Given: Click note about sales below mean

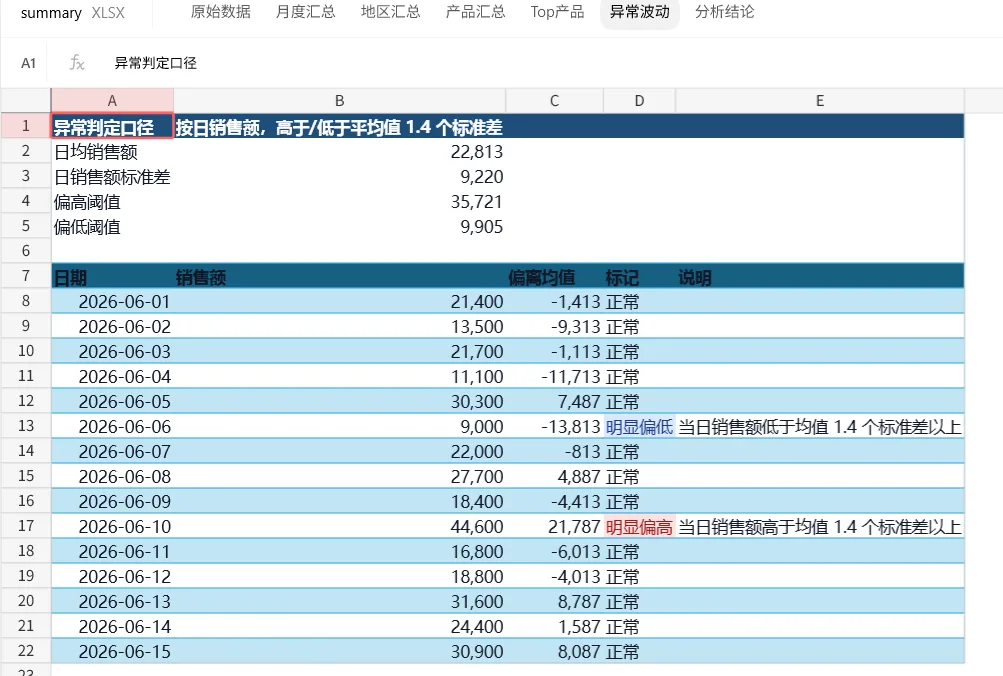Looking at the screenshot, I should pyautogui.click(x=820, y=426).
